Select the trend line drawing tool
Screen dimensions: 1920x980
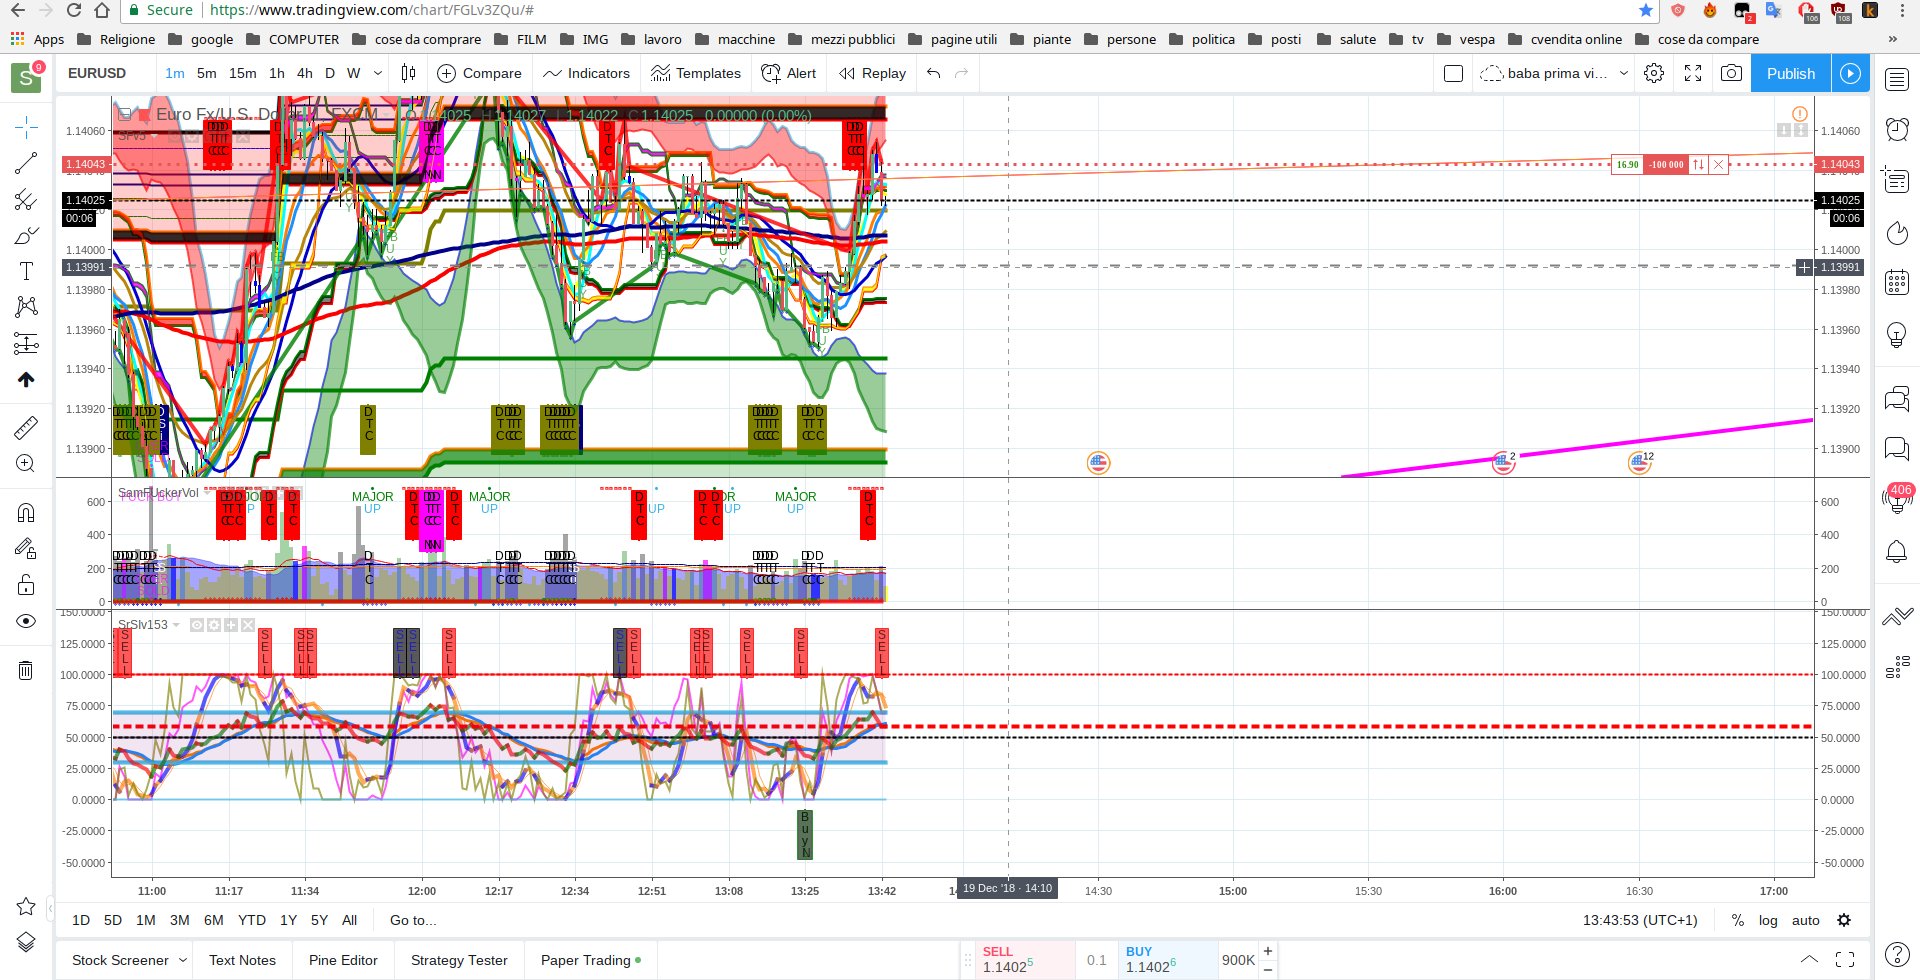click(26, 163)
